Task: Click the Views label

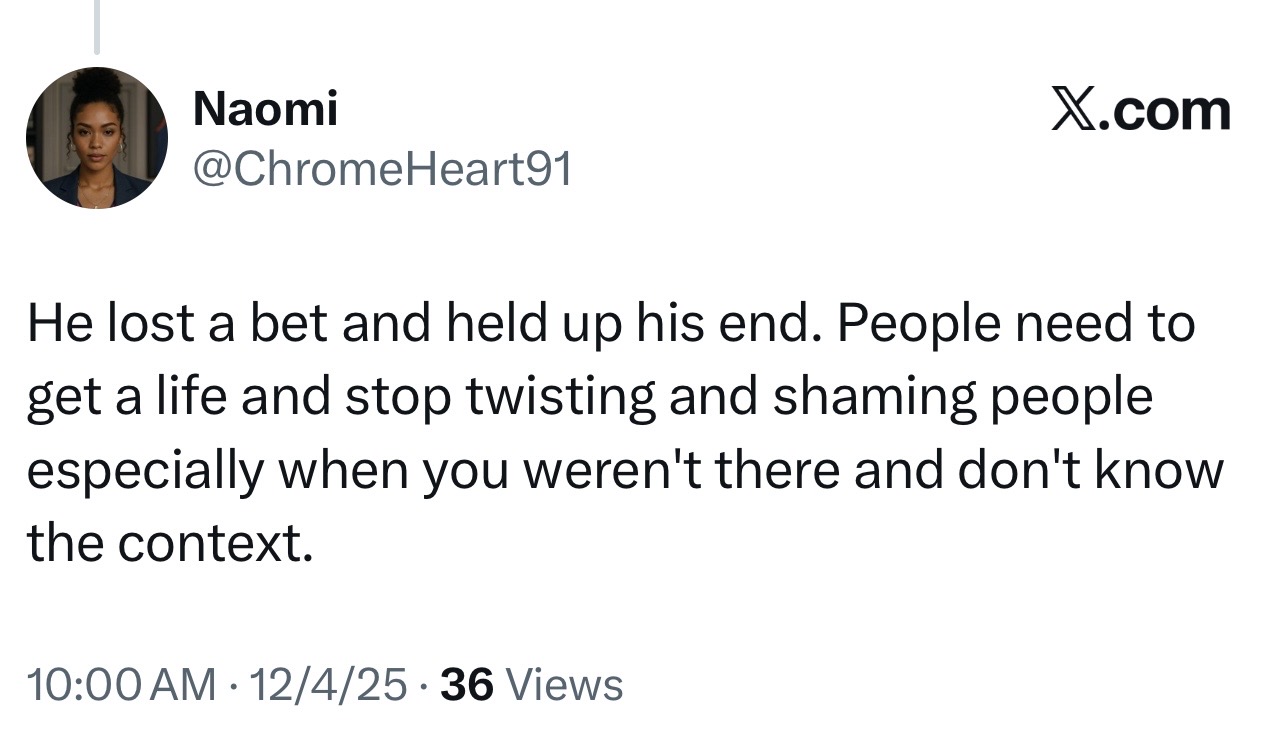Action: pos(565,685)
